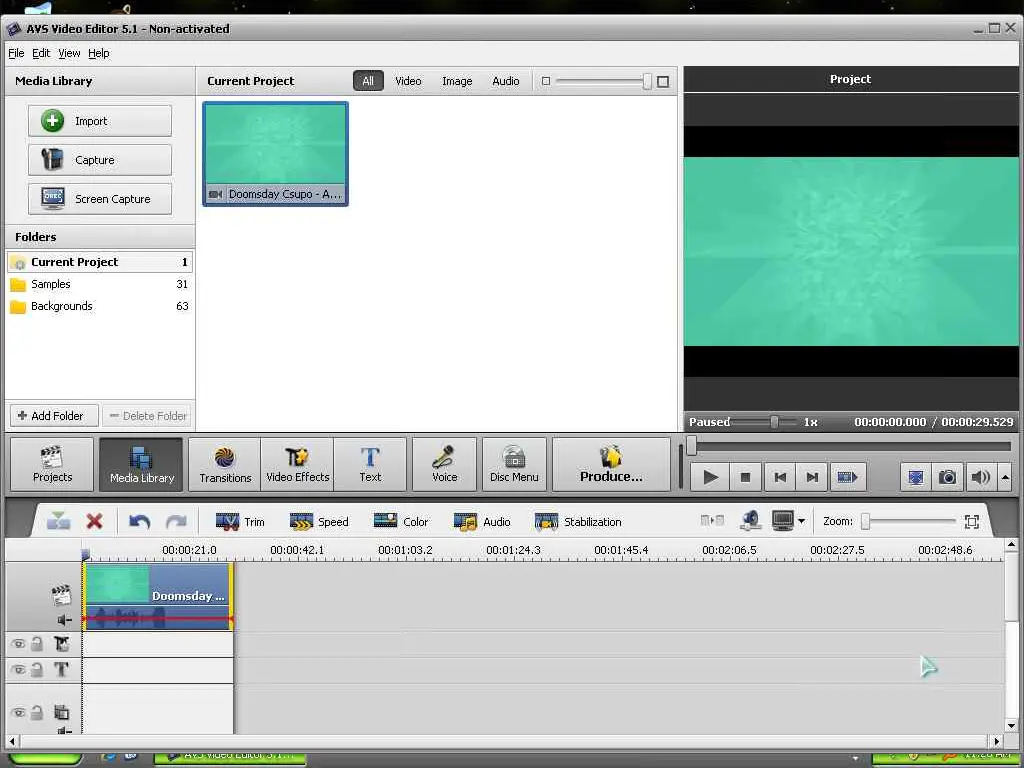The height and width of the screenshot is (768, 1024).
Task: Click the zoom-to-fit timeline icon
Action: tap(972, 521)
